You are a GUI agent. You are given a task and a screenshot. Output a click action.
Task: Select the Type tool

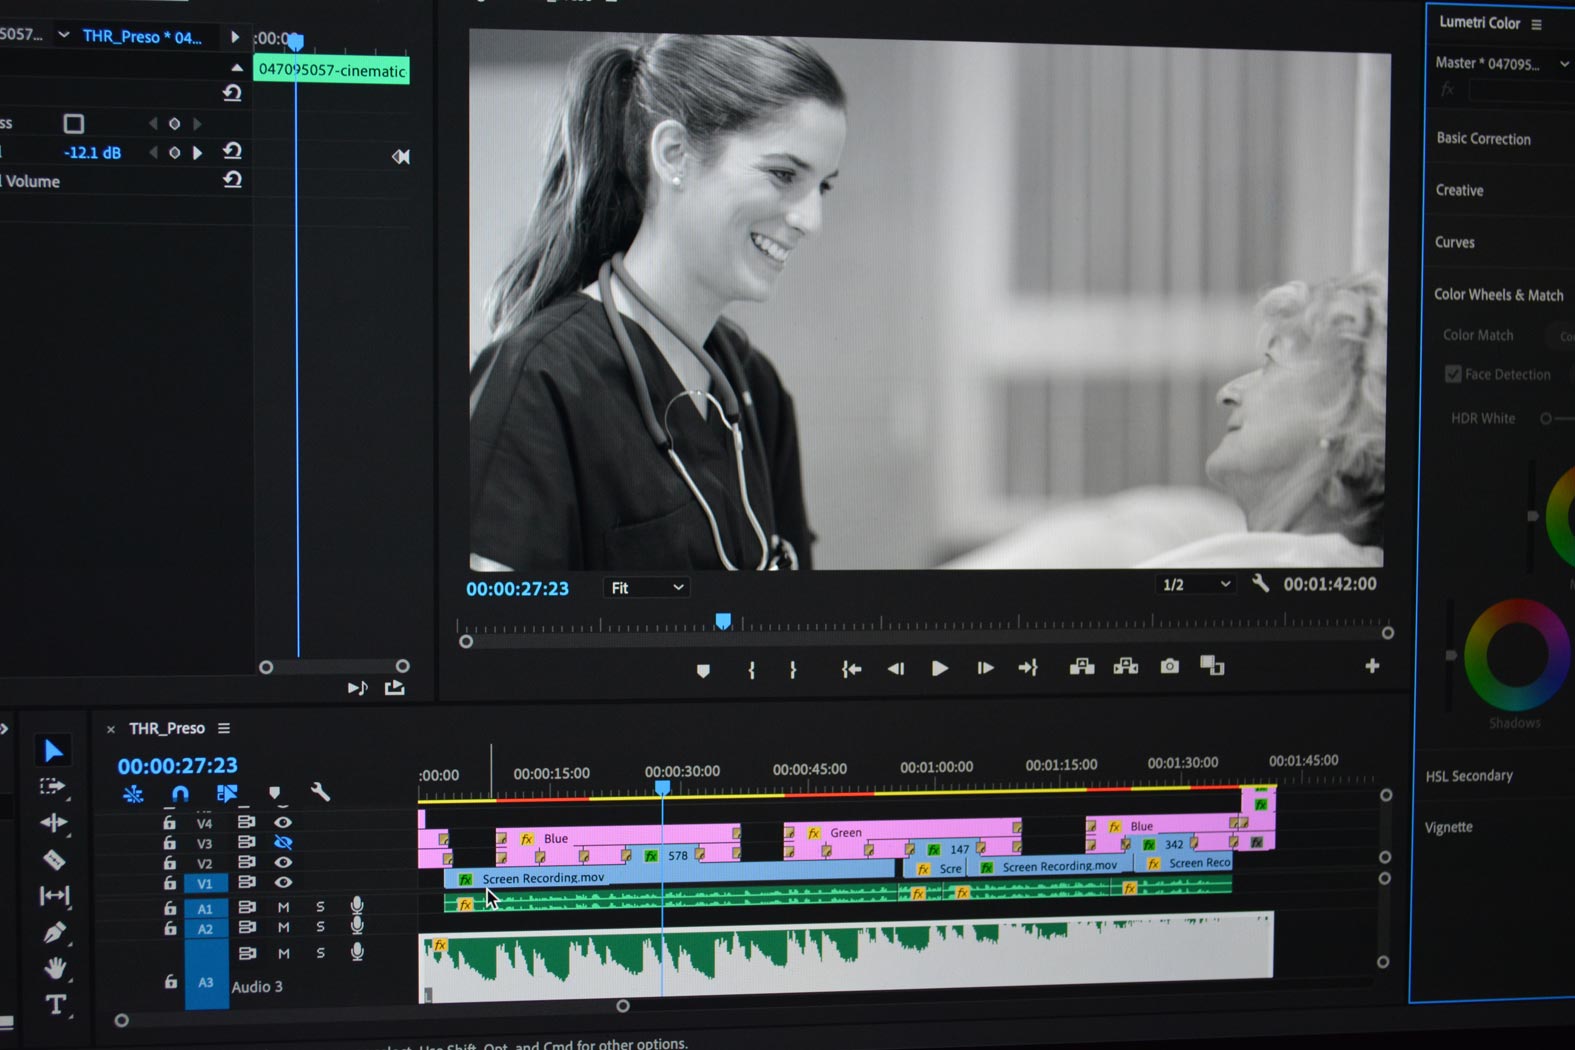click(x=55, y=1004)
